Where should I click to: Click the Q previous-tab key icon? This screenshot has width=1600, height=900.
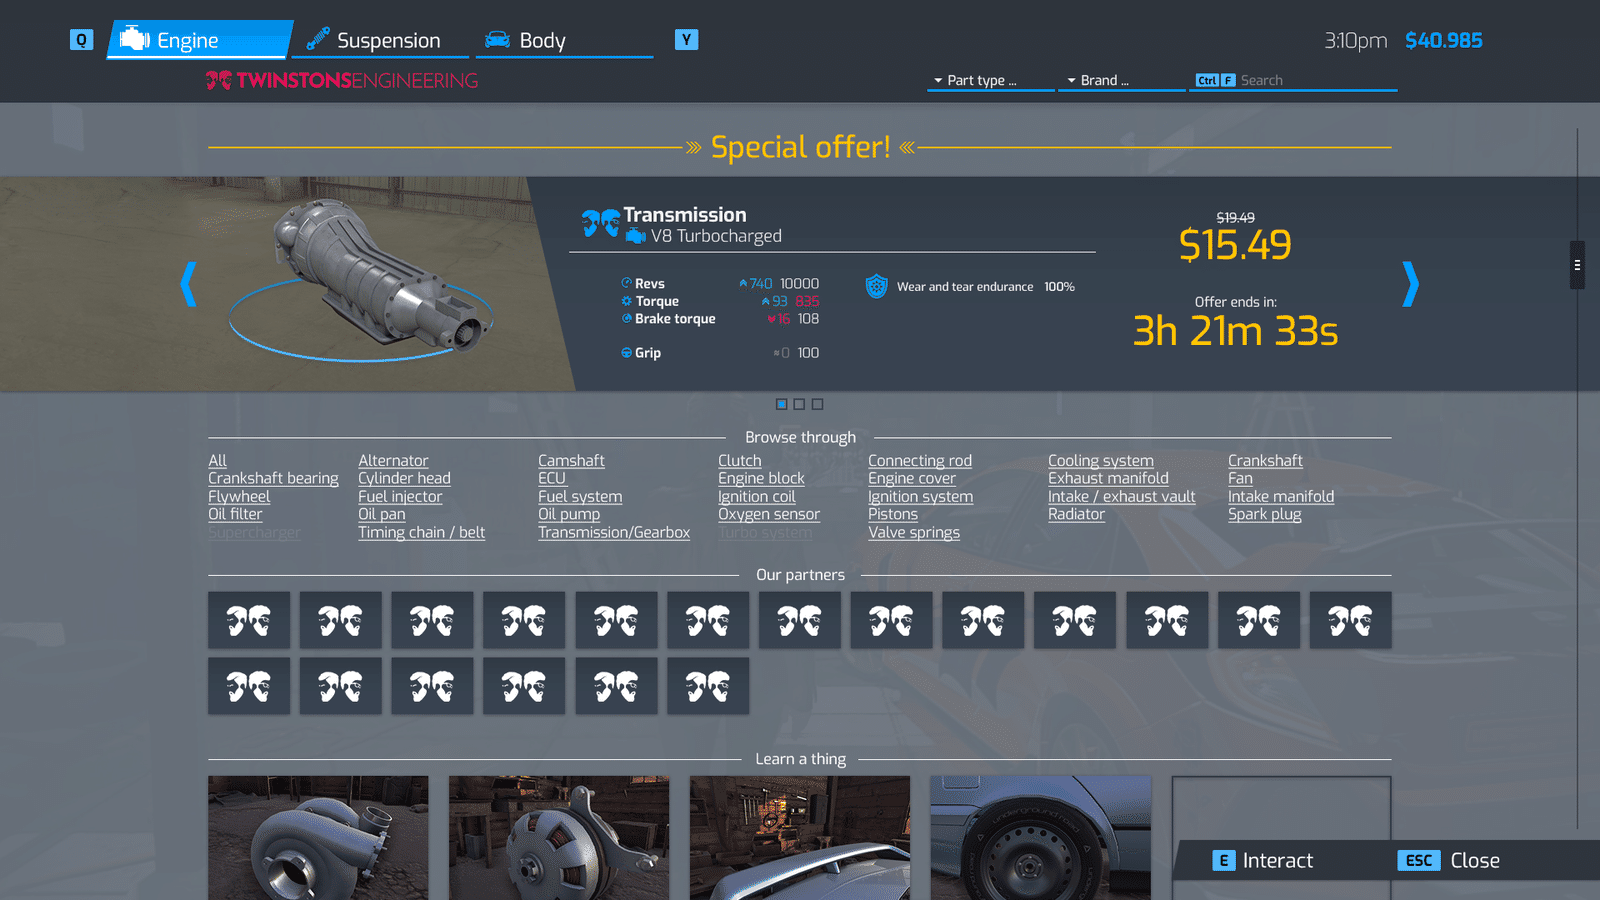81,40
